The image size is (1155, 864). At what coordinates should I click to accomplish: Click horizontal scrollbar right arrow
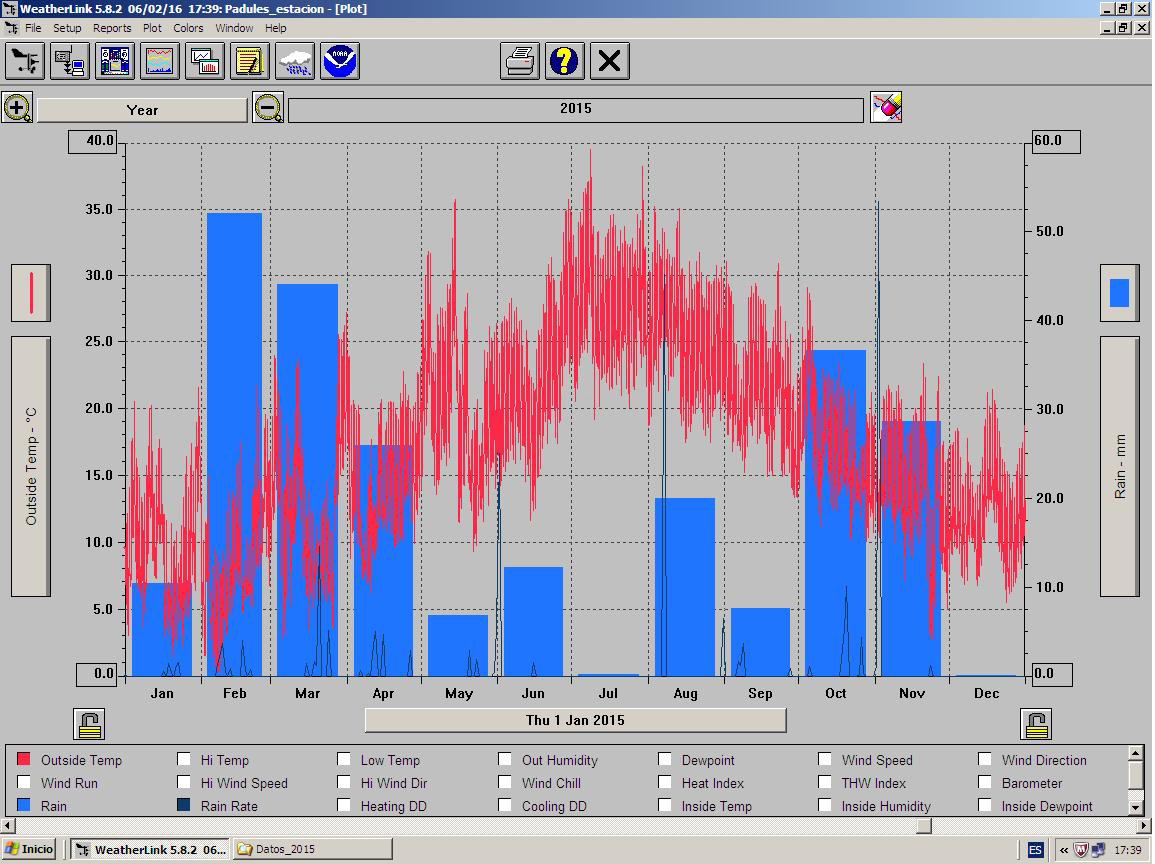click(1144, 826)
